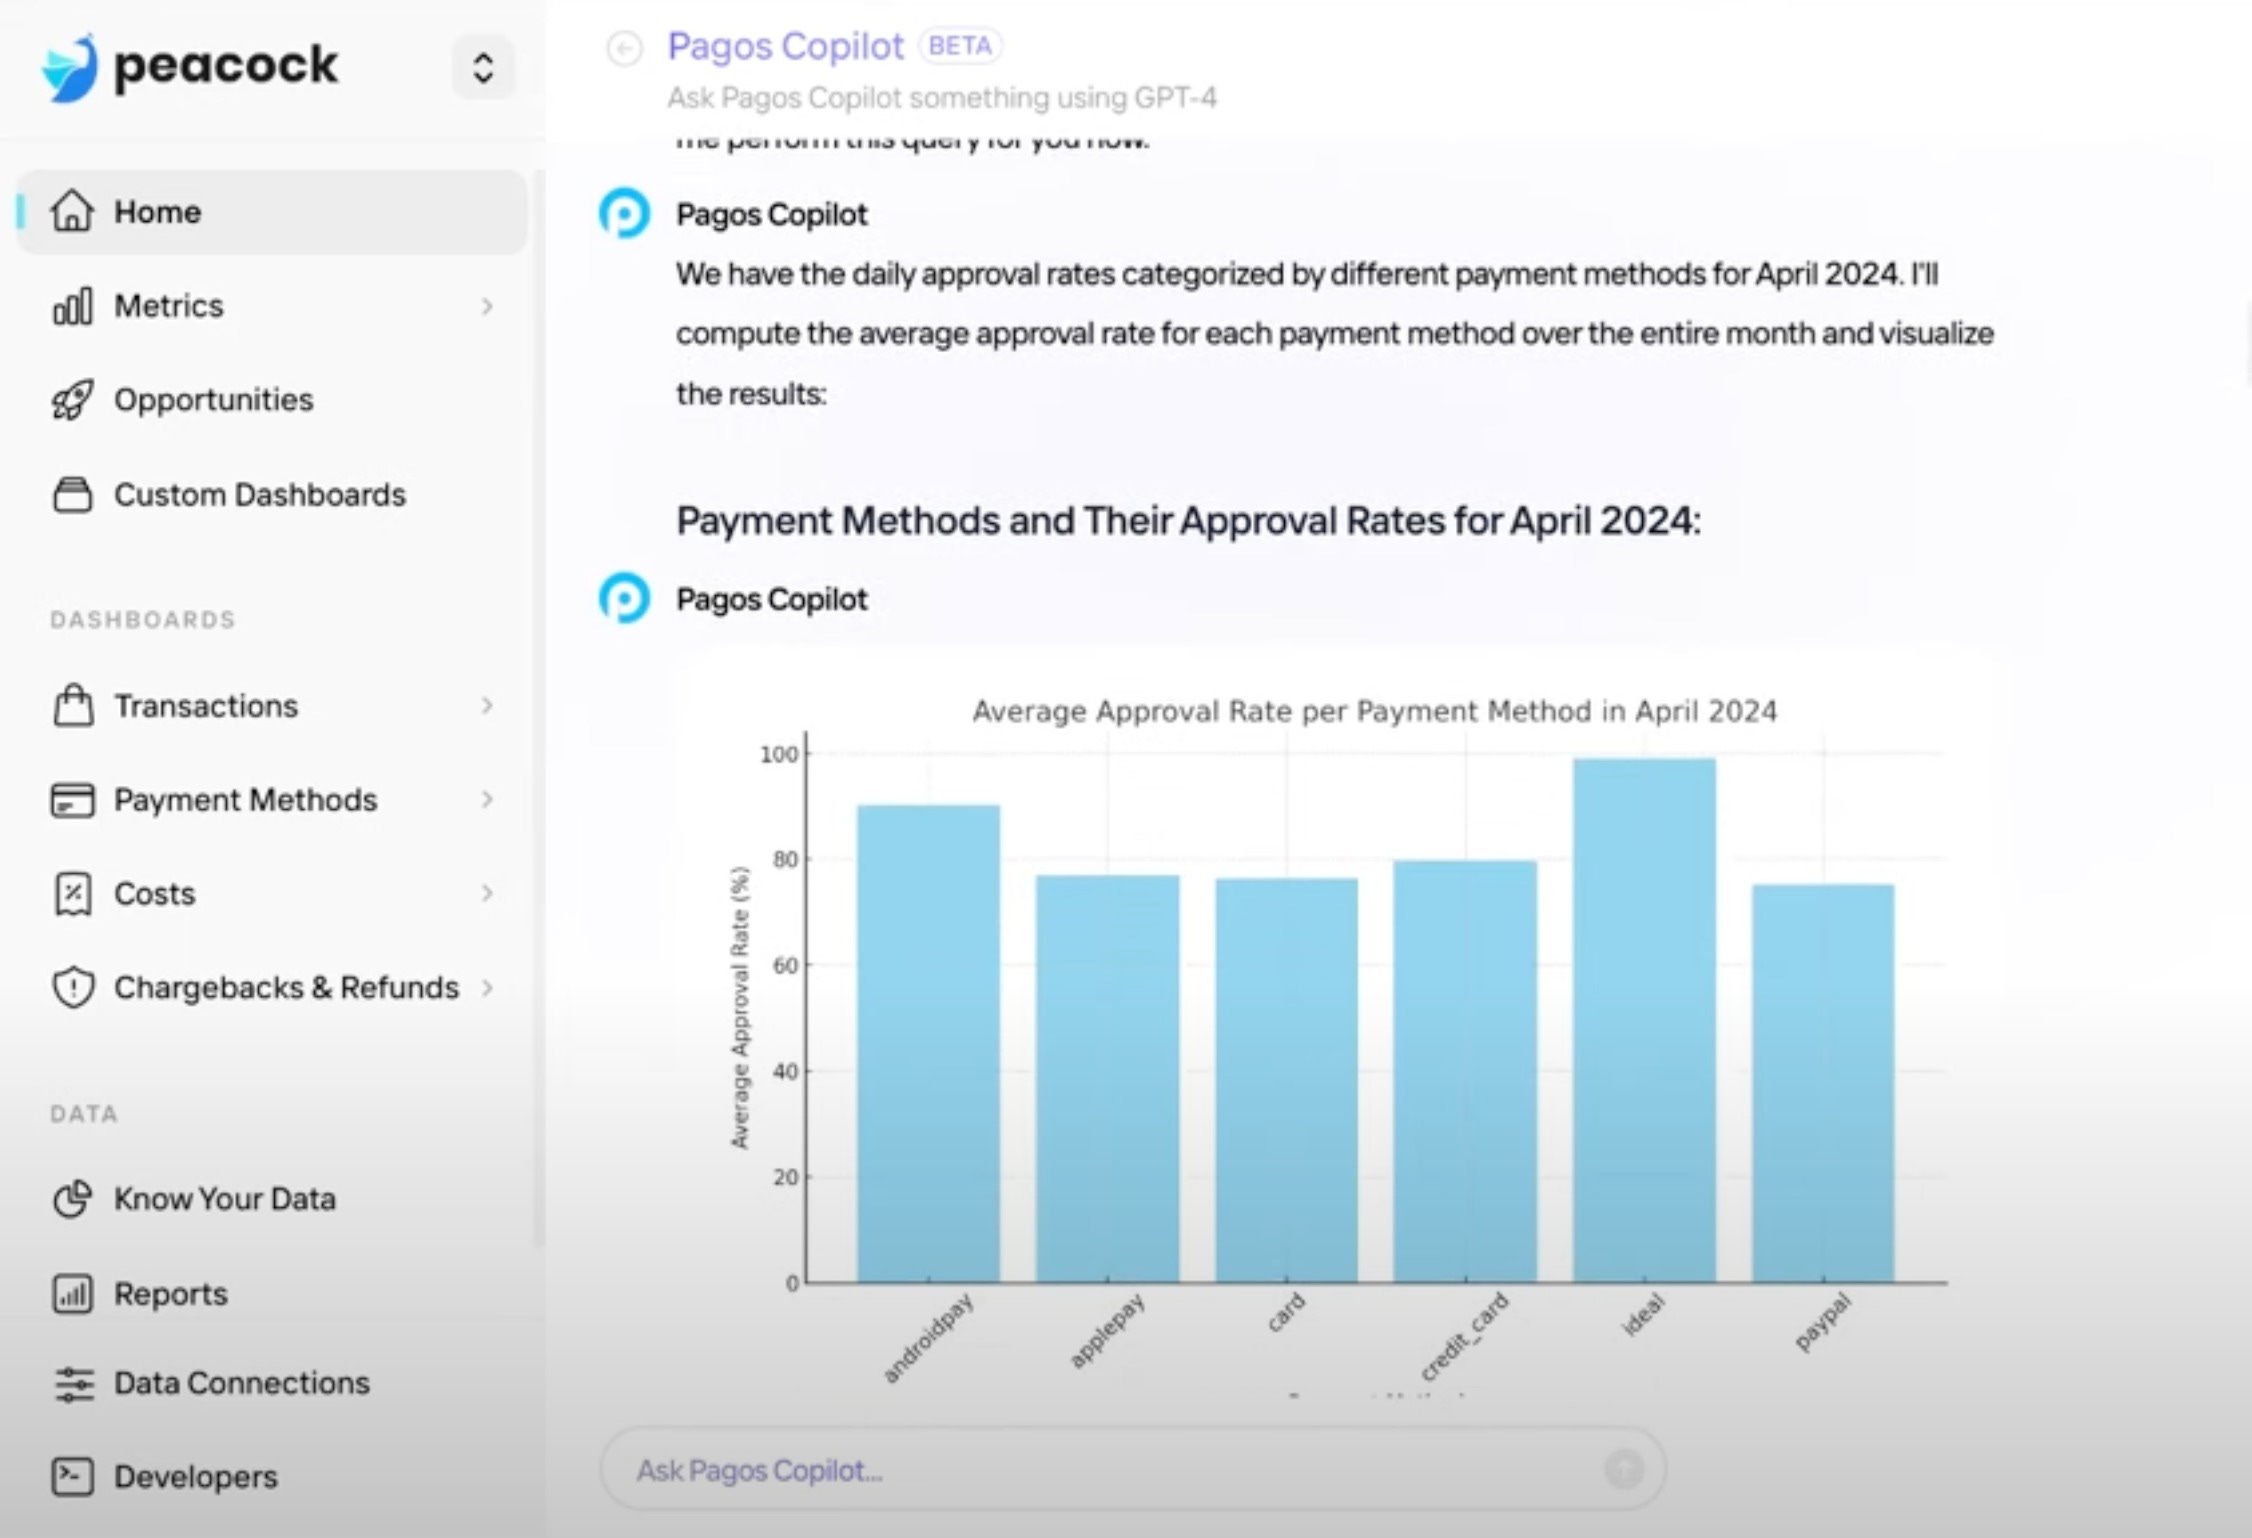Click the applepay bar in the chart

(1107, 1078)
